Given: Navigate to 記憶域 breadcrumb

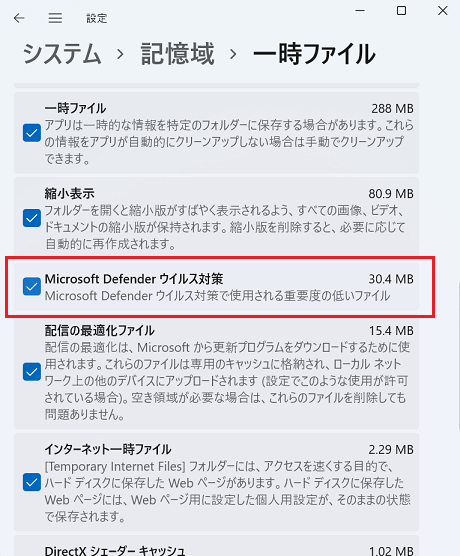Looking at the screenshot, I should [178, 54].
